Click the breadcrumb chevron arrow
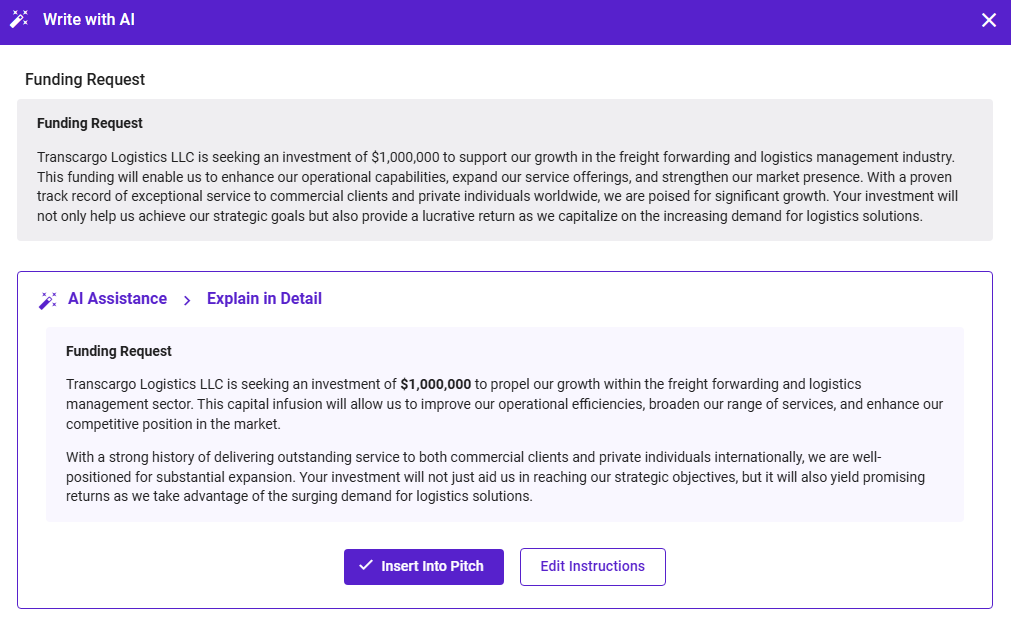Viewport: 1011px width, 639px height. [187, 300]
